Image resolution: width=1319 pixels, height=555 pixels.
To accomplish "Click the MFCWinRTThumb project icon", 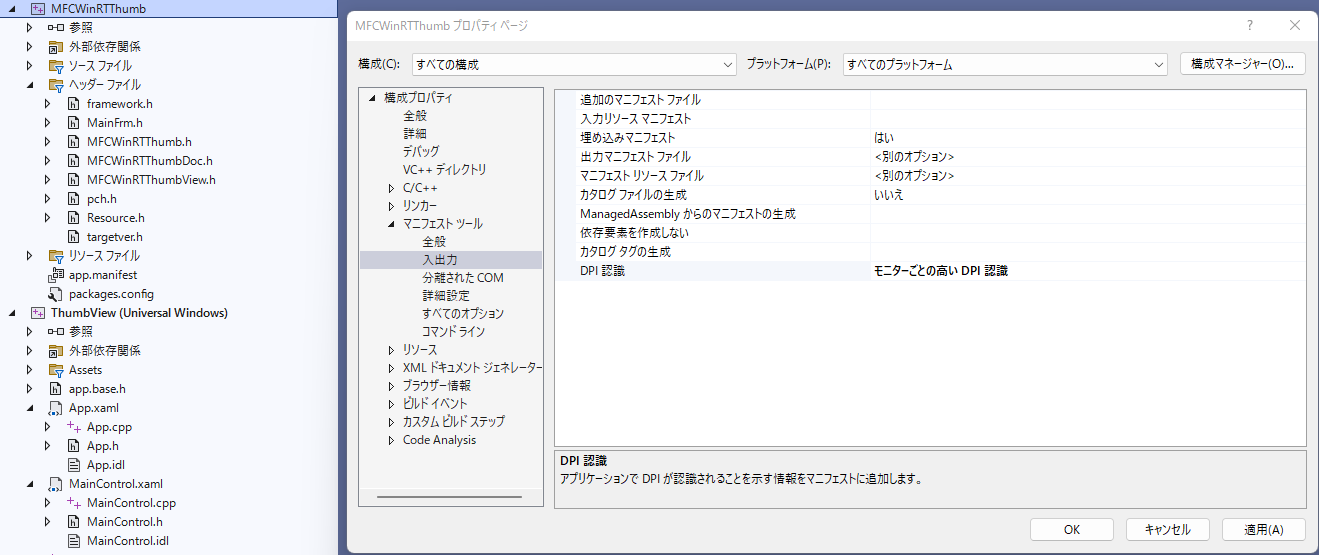I will click(x=38, y=8).
